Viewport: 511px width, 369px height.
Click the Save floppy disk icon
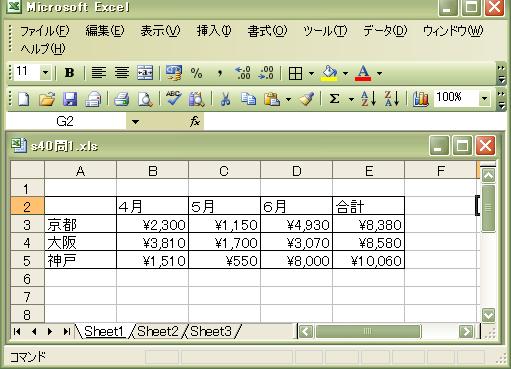click(70, 99)
